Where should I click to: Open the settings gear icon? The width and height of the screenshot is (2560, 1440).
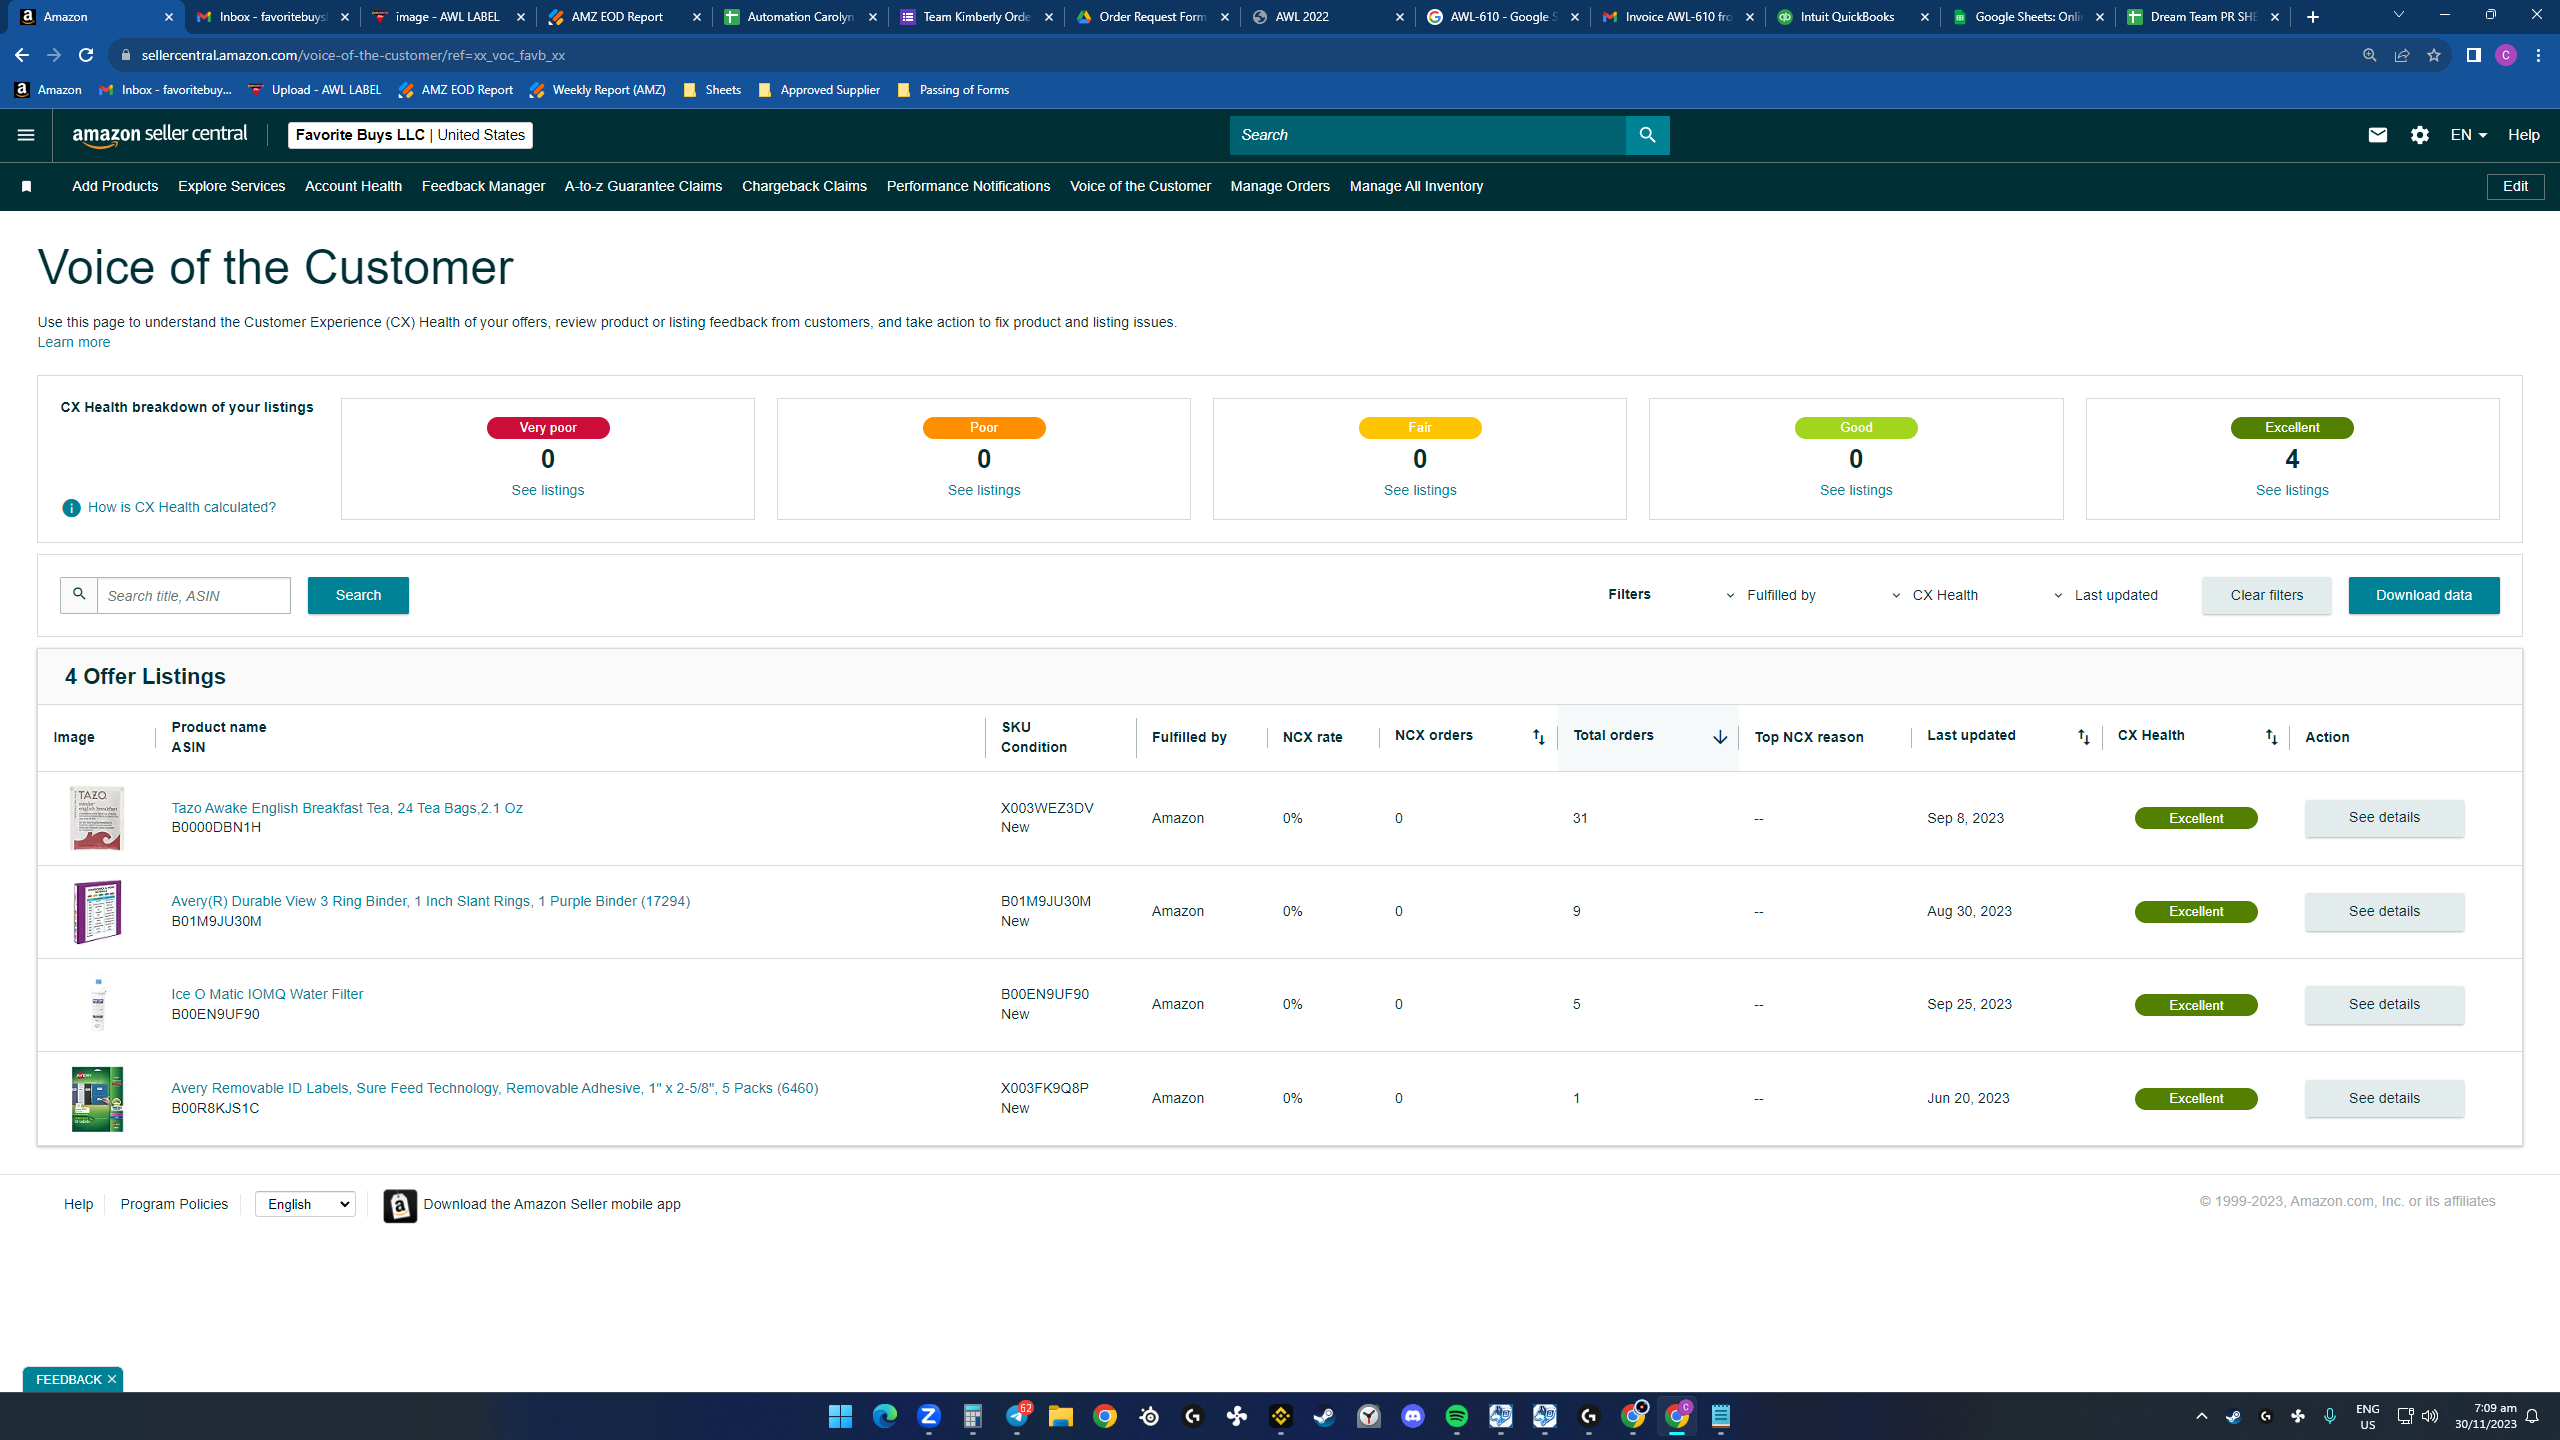click(x=2419, y=135)
